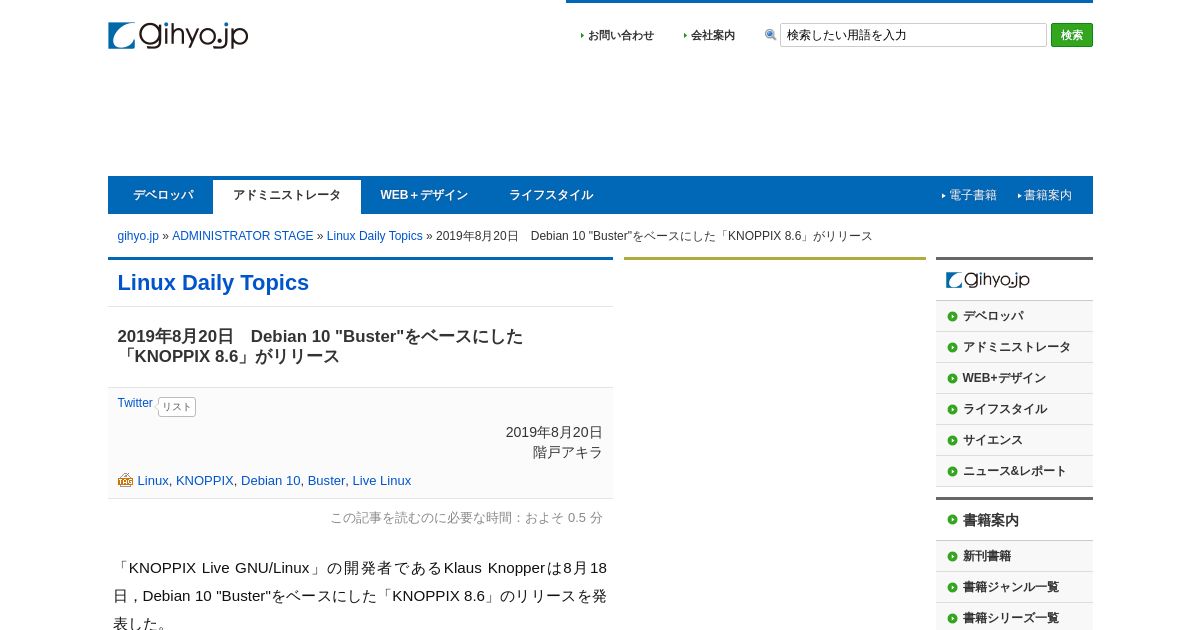This screenshot has height=630, width=1200.
Task: Open sidebar WEB+デザイン link
Action: coord(1004,378)
